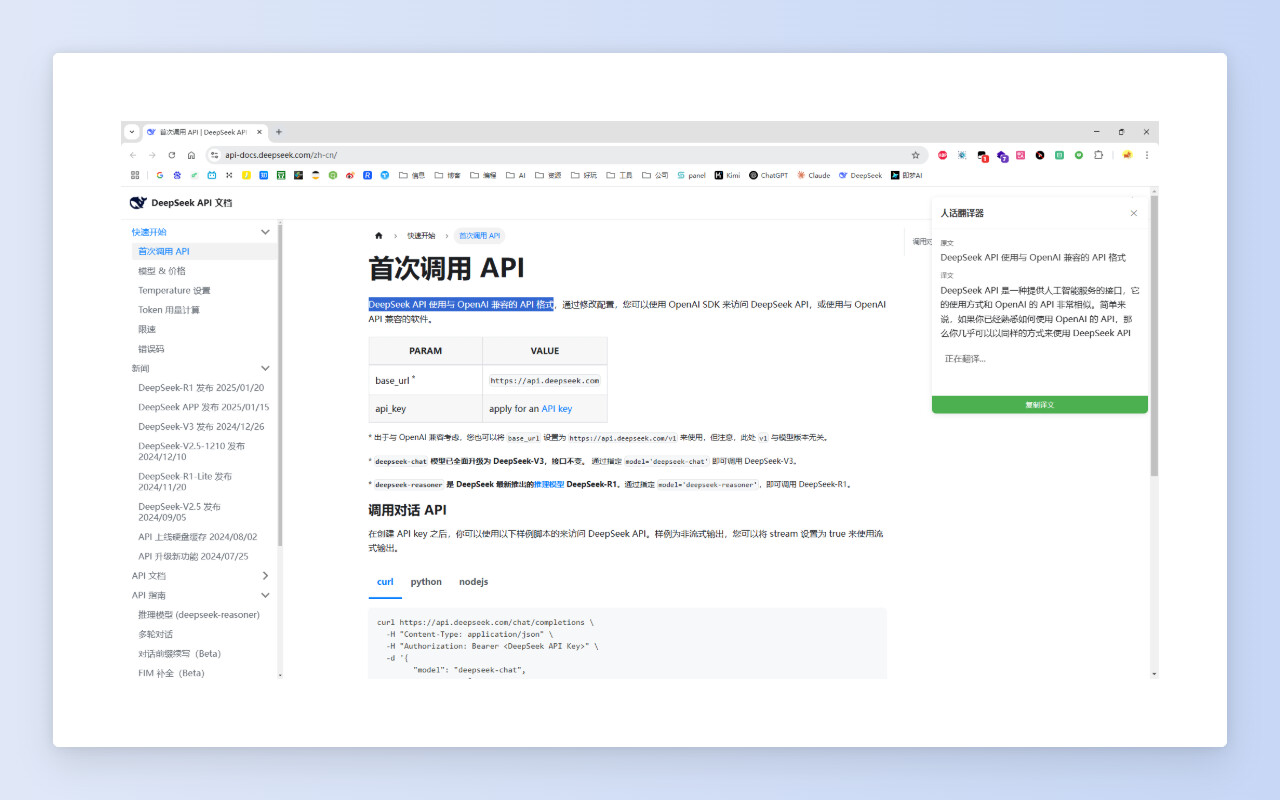Open the 即梦AI bookmark

click(907, 175)
